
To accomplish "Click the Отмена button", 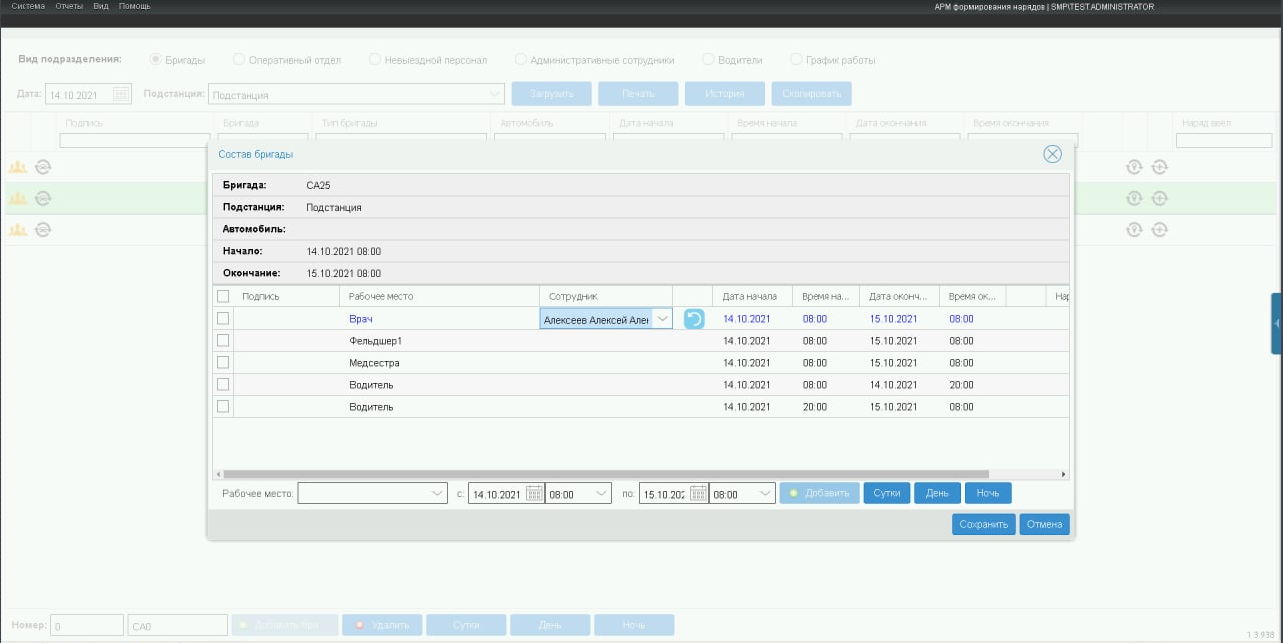I will tap(1044, 524).
